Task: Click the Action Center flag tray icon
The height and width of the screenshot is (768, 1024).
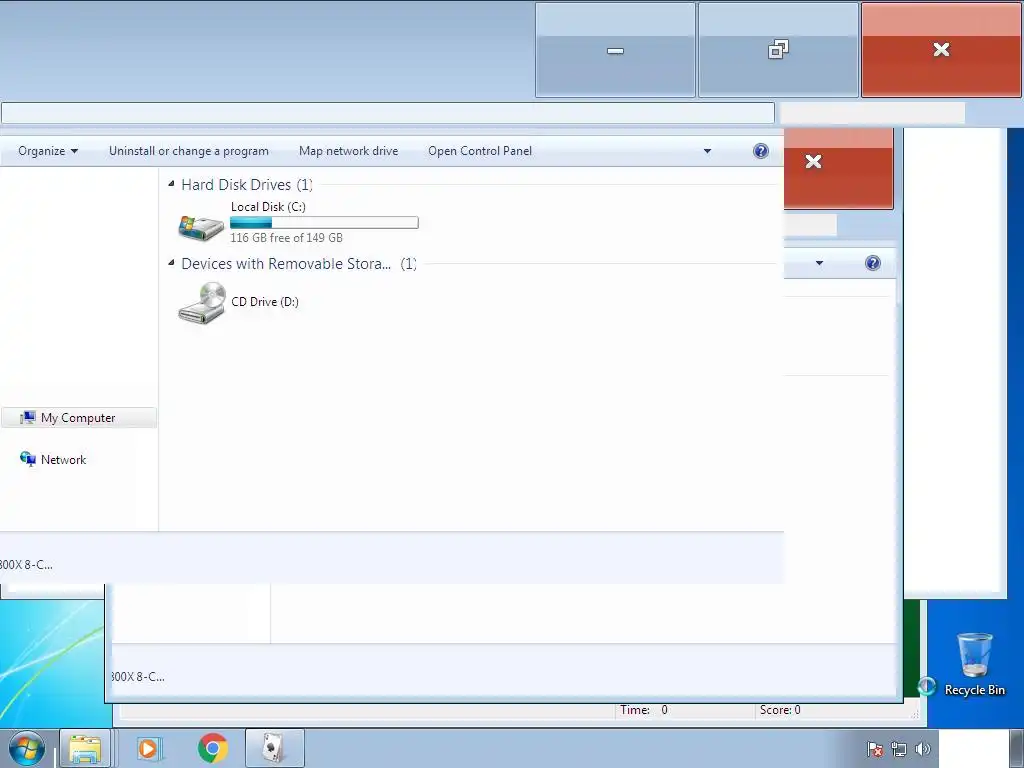Action: point(874,749)
